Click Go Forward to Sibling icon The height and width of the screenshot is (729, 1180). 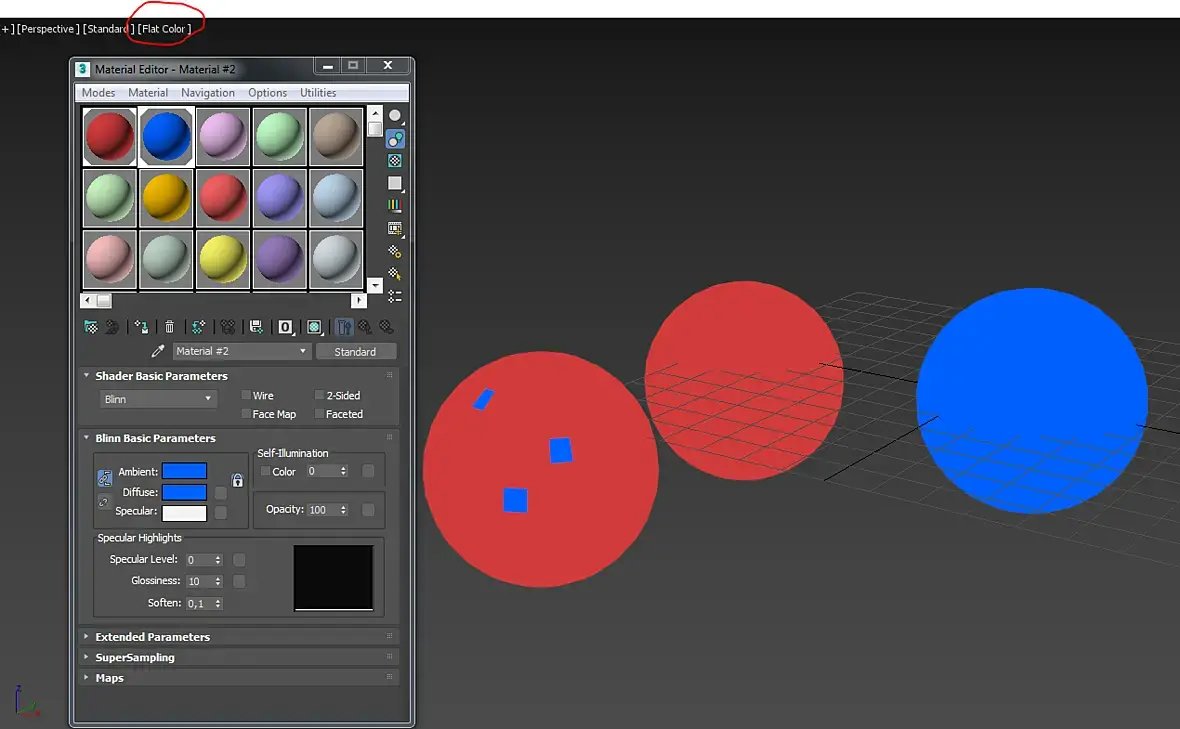coord(386,327)
